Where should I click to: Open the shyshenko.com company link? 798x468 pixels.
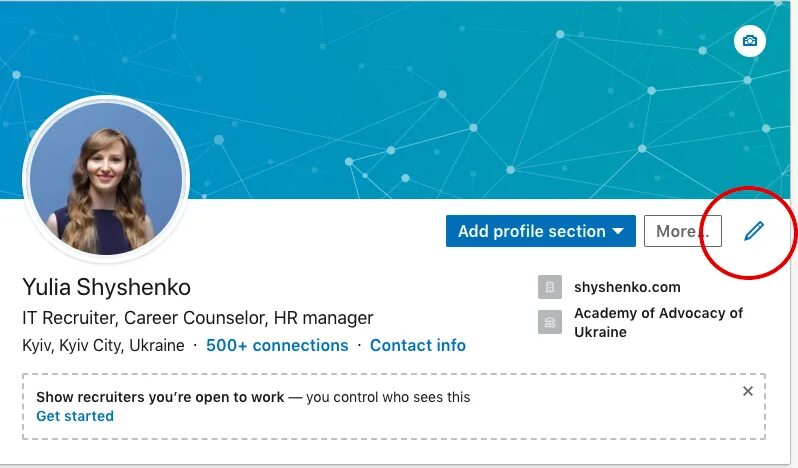[627, 287]
